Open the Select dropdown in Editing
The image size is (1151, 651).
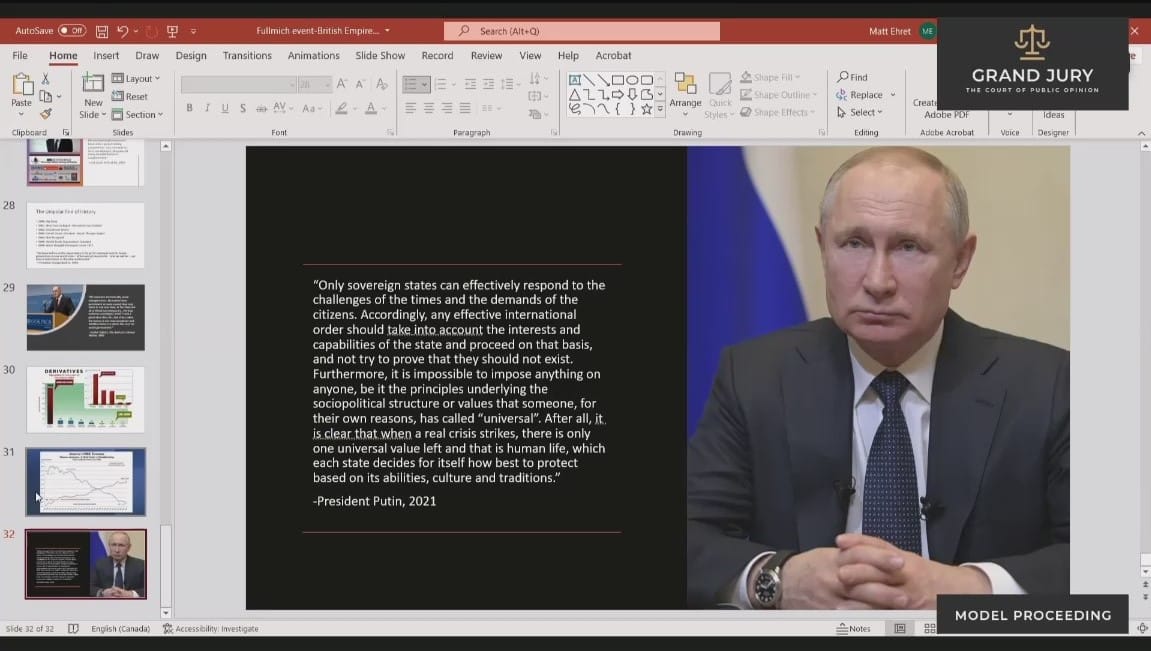pos(858,113)
